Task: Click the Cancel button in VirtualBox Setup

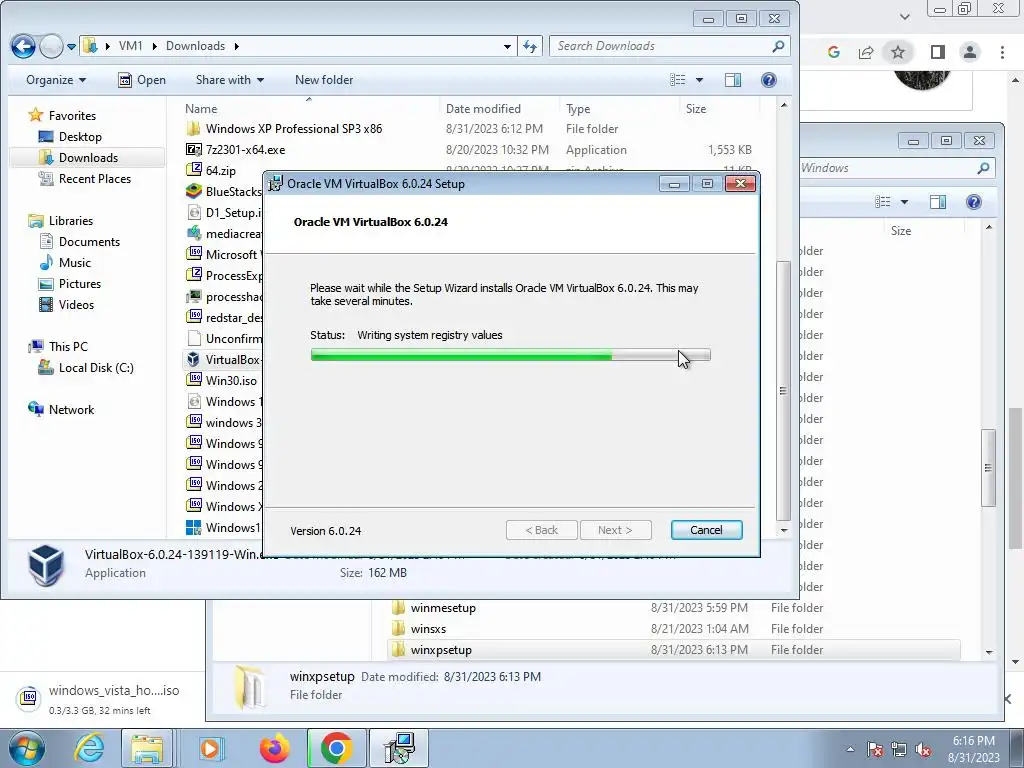Action: [x=706, y=530]
